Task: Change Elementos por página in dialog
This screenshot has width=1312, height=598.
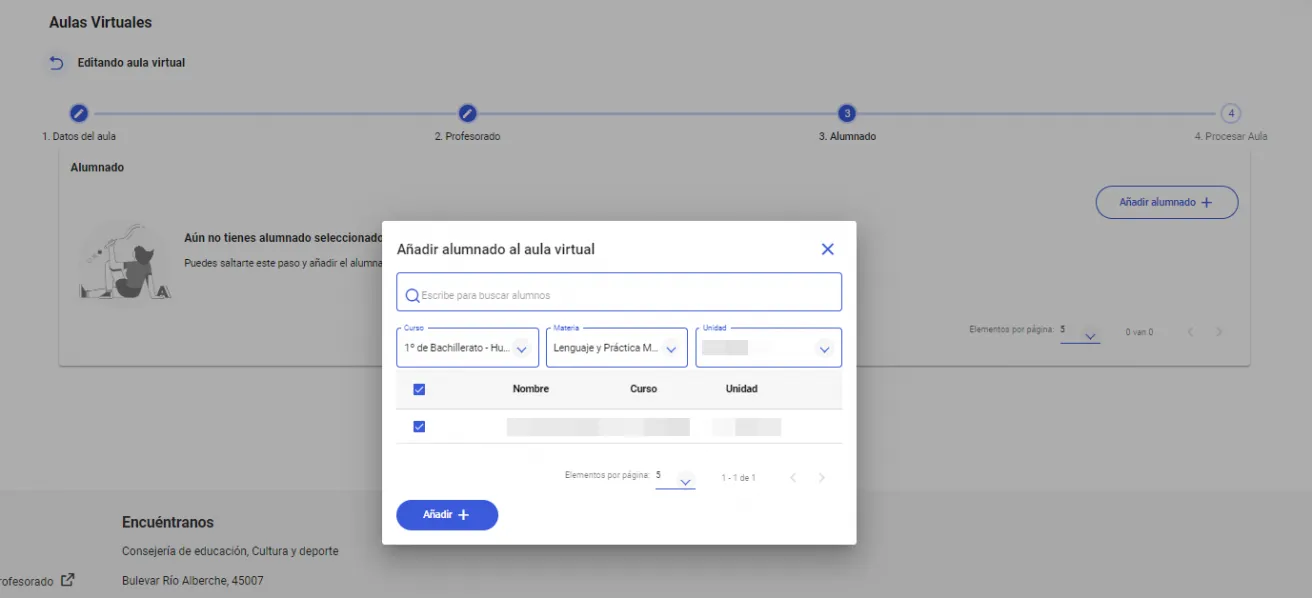Action: pyautogui.click(x=675, y=479)
